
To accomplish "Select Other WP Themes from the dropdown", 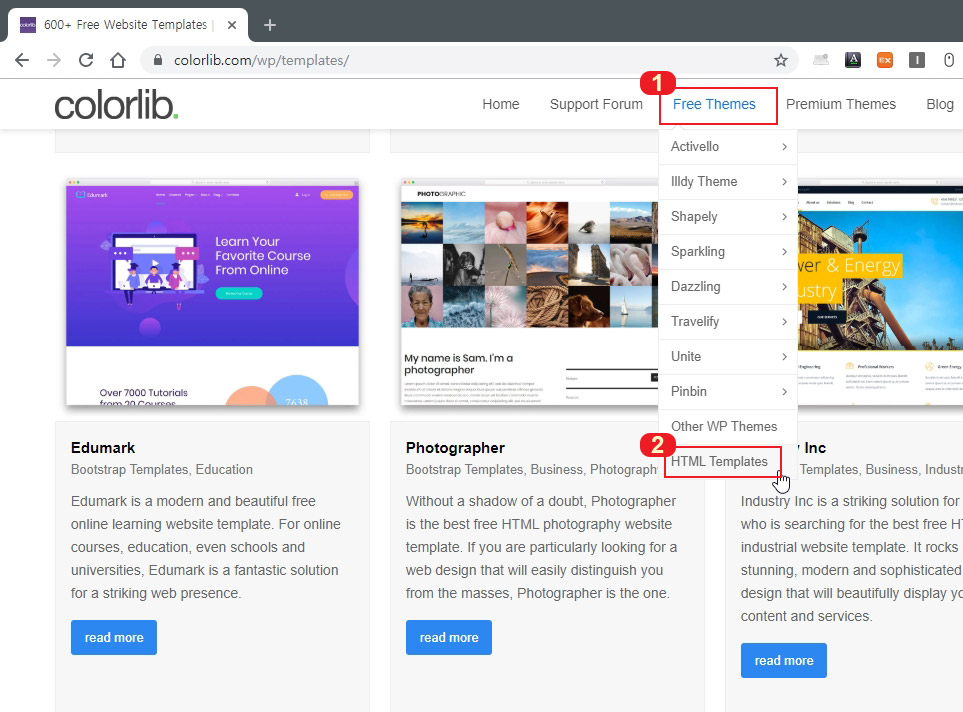I will (x=723, y=426).
